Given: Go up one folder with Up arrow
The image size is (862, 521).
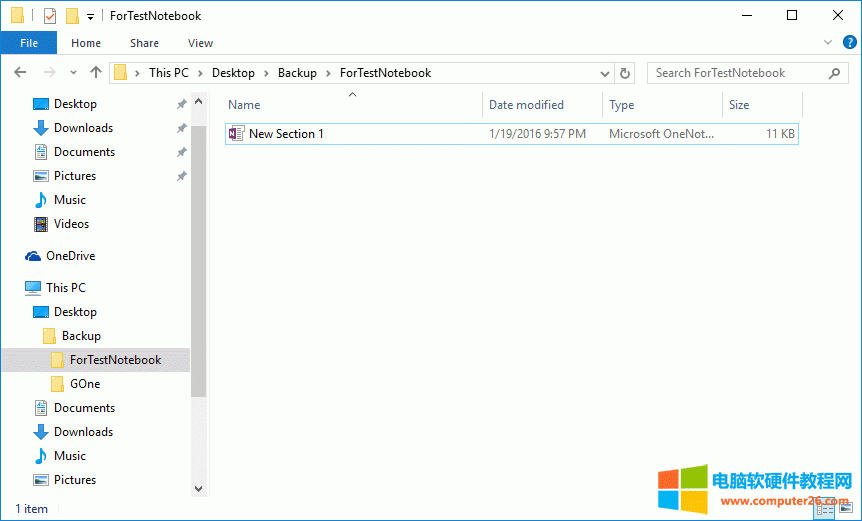Looking at the screenshot, I should [x=96, y=73].
